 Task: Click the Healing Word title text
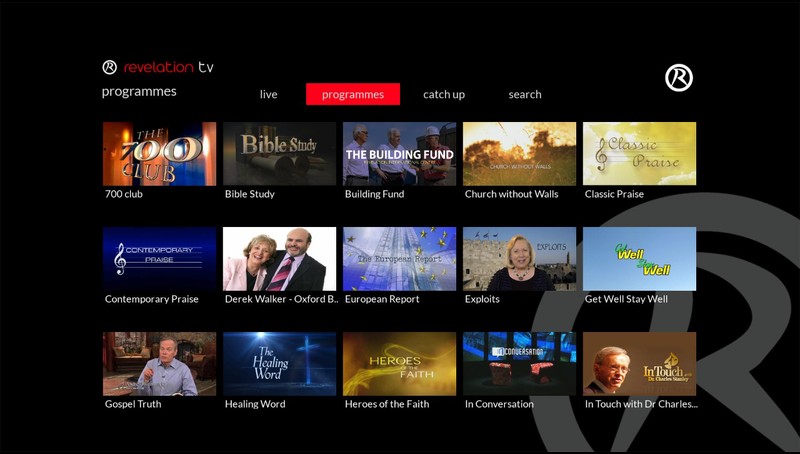(255, 404)
